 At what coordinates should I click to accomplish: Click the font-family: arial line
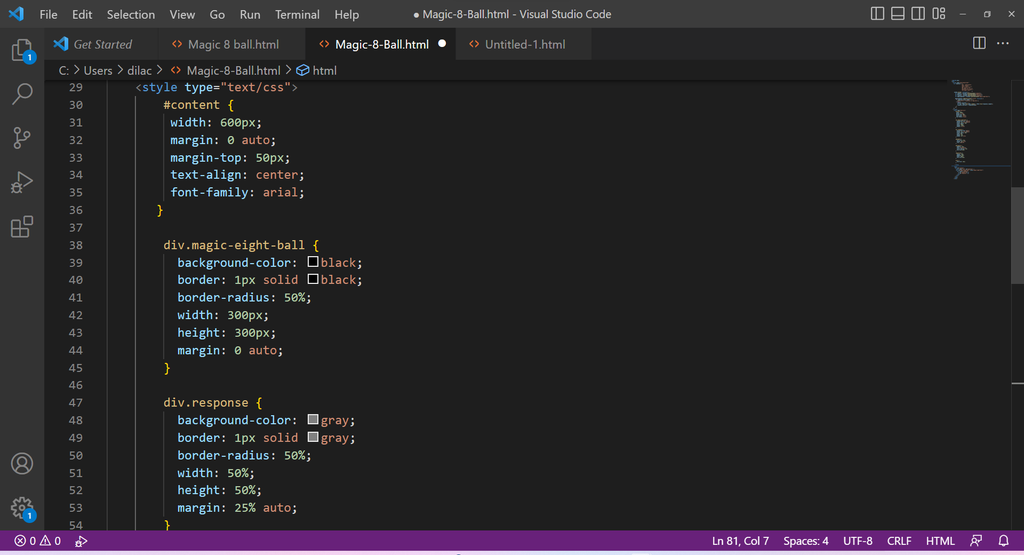coord(237,192)
